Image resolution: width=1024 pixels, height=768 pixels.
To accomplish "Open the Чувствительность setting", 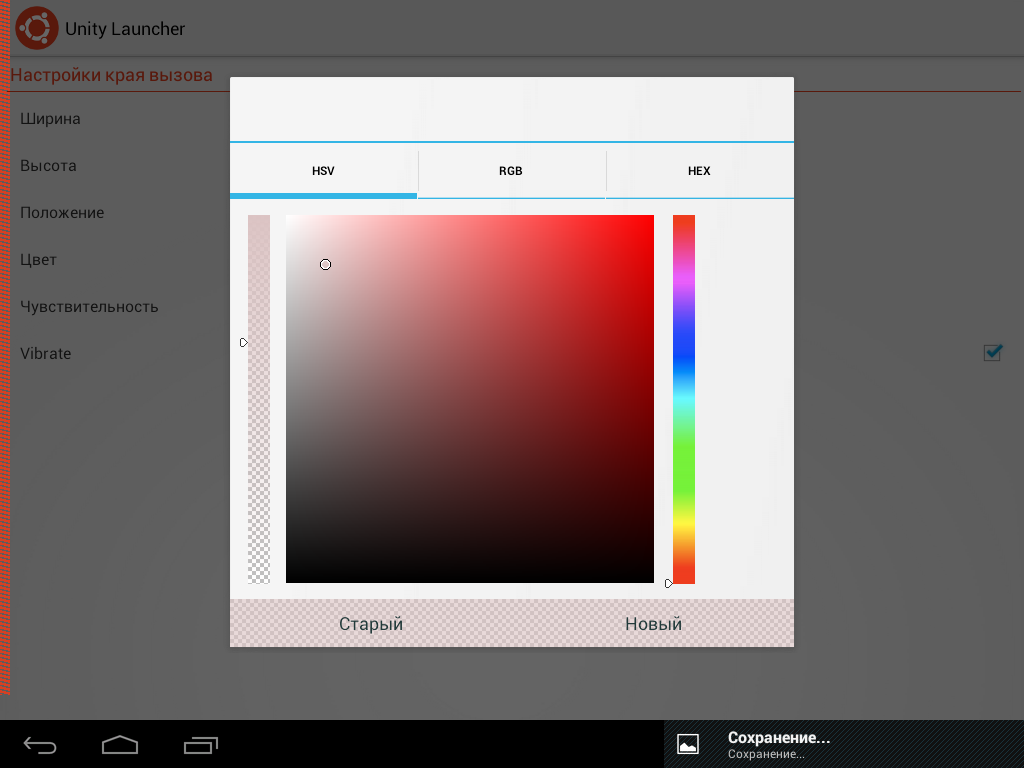I will click(x=89, y=307).
